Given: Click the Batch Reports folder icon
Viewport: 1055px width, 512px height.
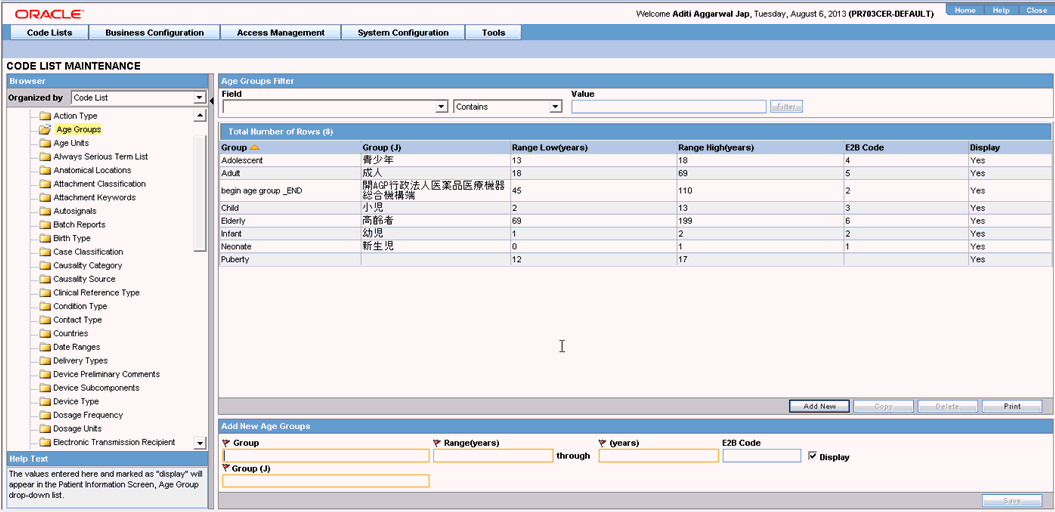Looking at the screenshot, I should [x=45, y=225].
